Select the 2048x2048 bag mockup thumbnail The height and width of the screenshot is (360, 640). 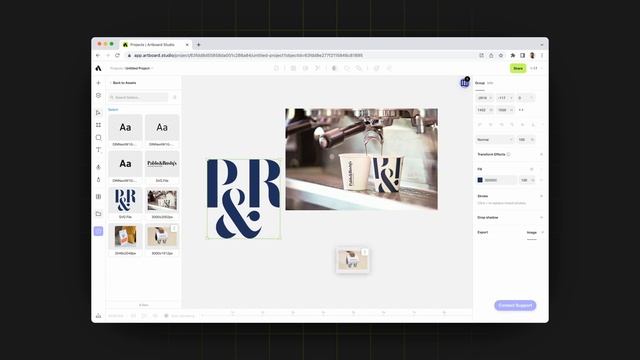[x=125, y=236]
